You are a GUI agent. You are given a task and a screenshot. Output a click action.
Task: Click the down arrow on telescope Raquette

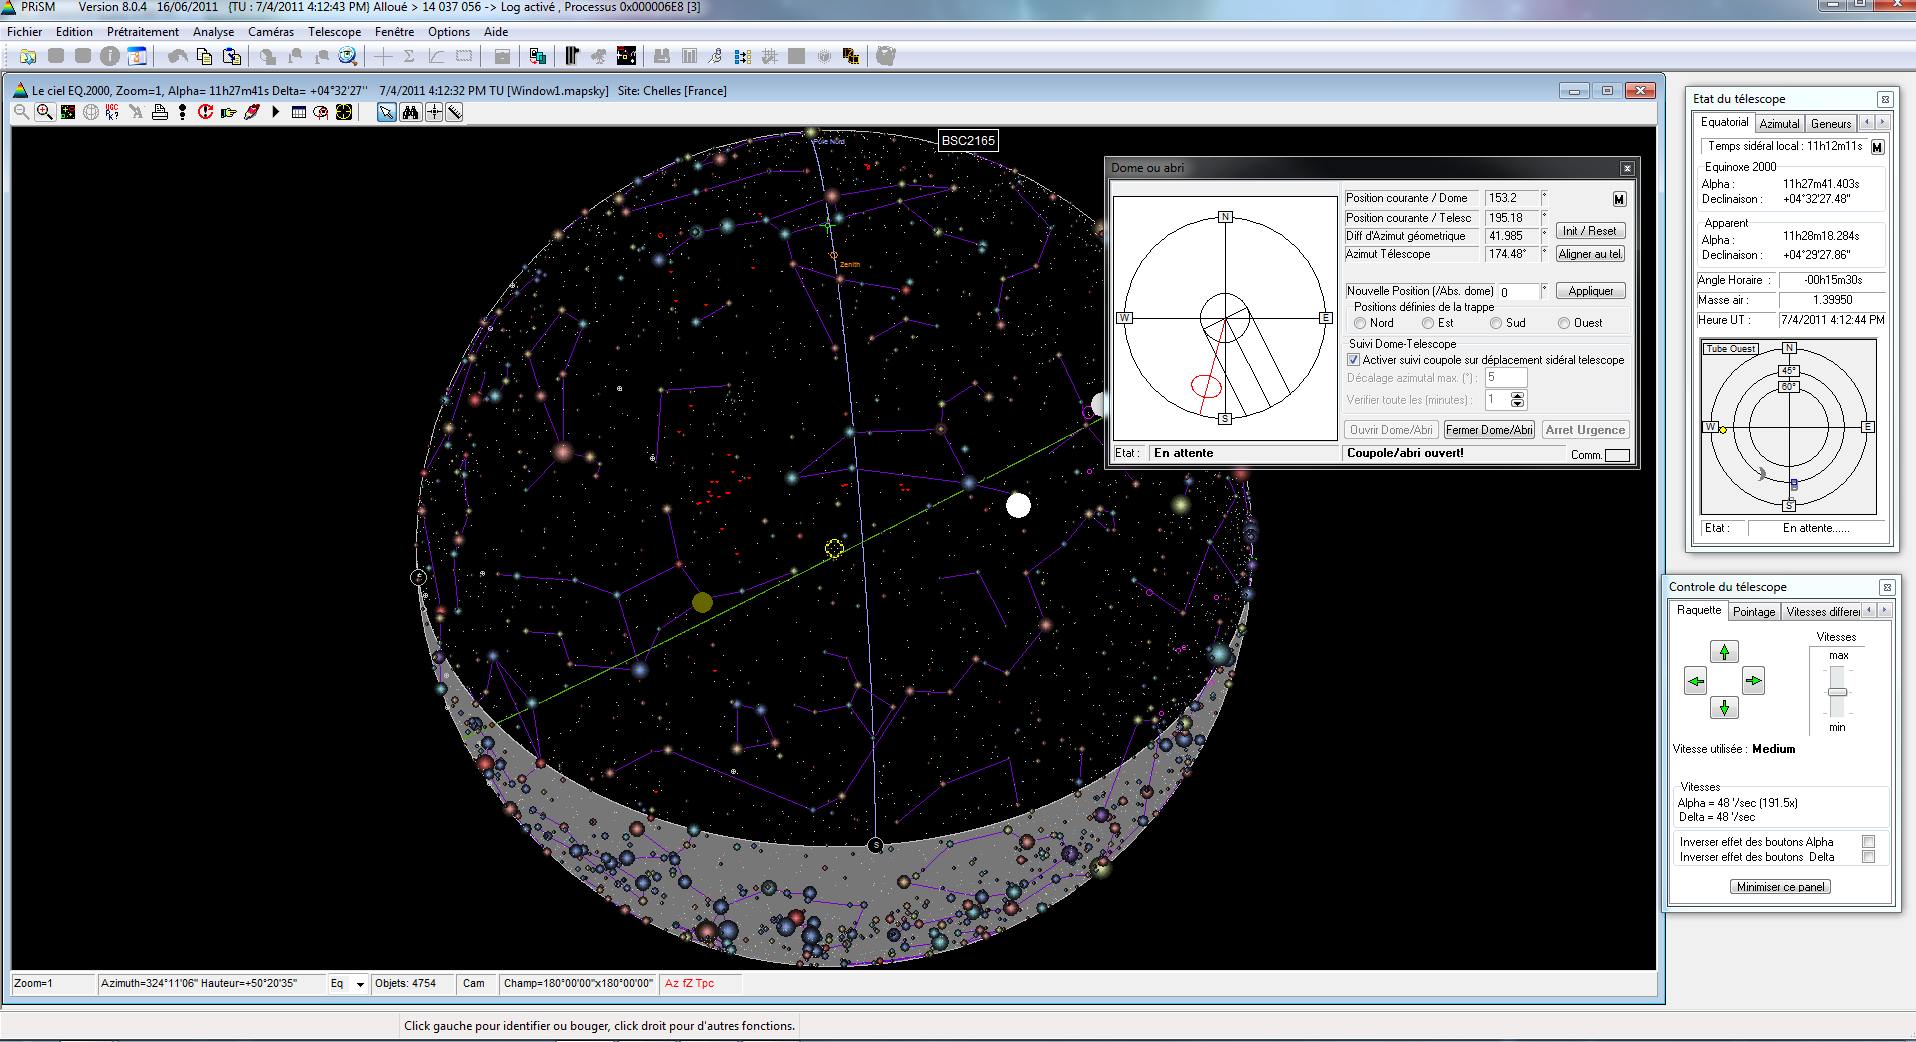point(1724,708)
